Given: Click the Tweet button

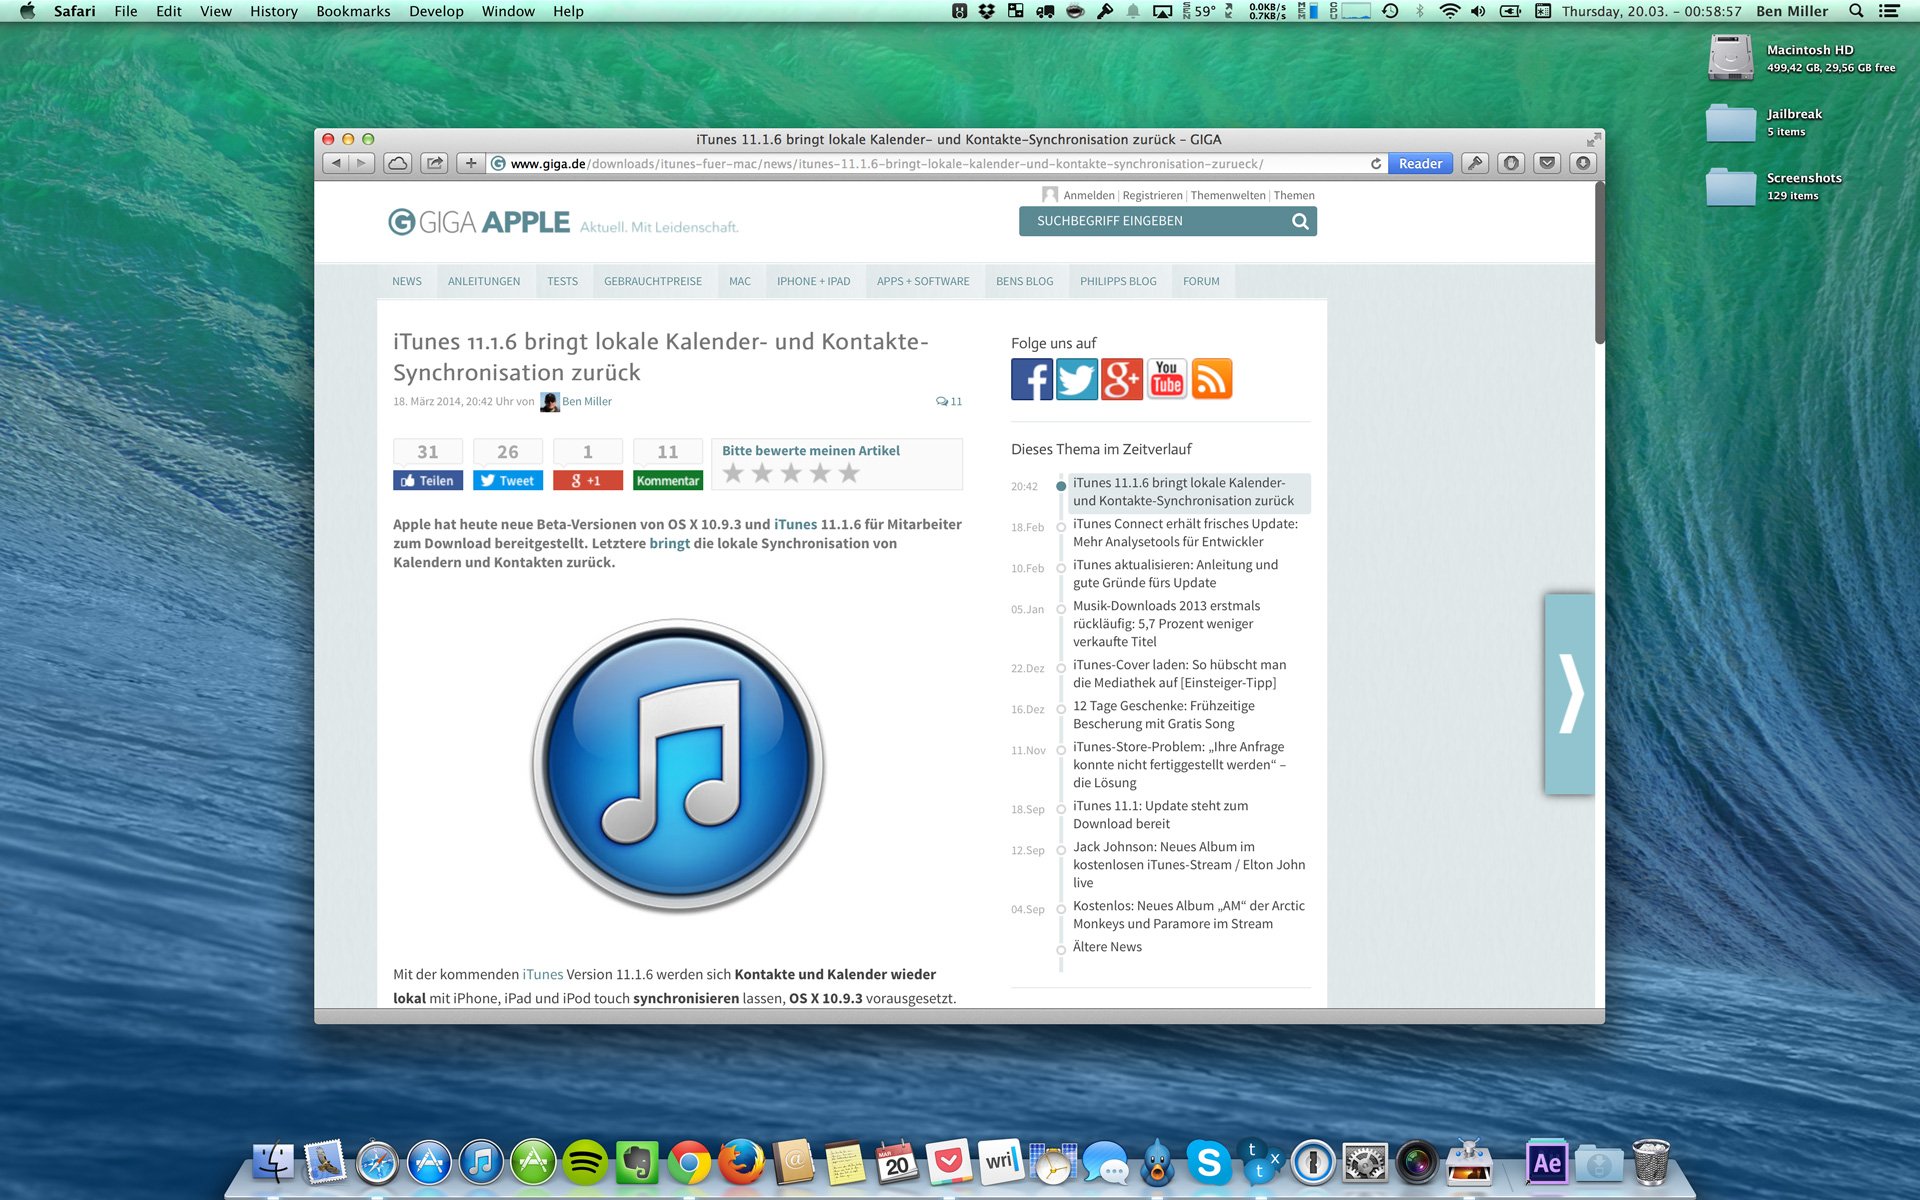Looking at the screenshot, I should point(508,480).
